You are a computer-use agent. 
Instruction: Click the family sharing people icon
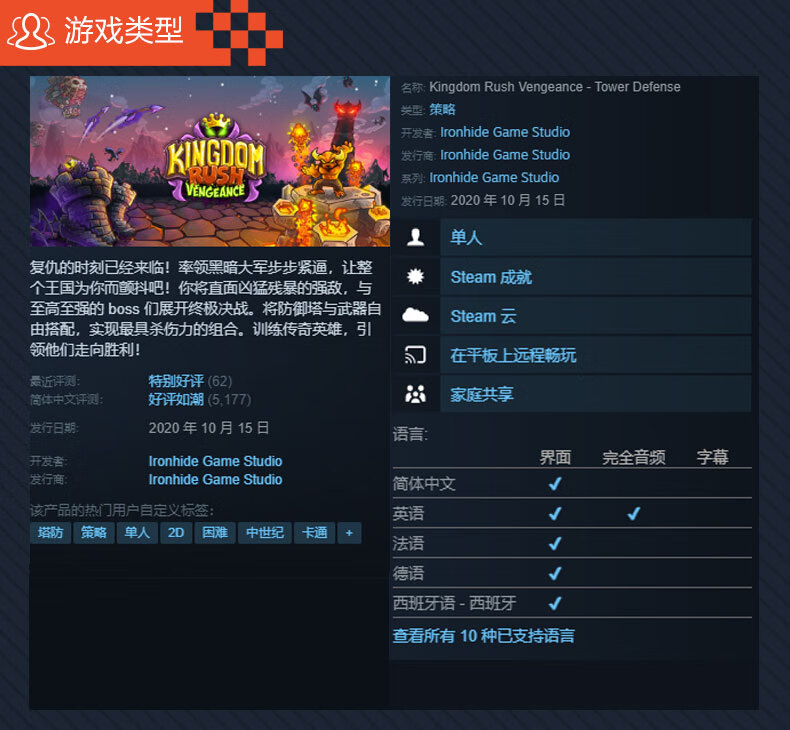pyautogui.click(x=415, y=394)
